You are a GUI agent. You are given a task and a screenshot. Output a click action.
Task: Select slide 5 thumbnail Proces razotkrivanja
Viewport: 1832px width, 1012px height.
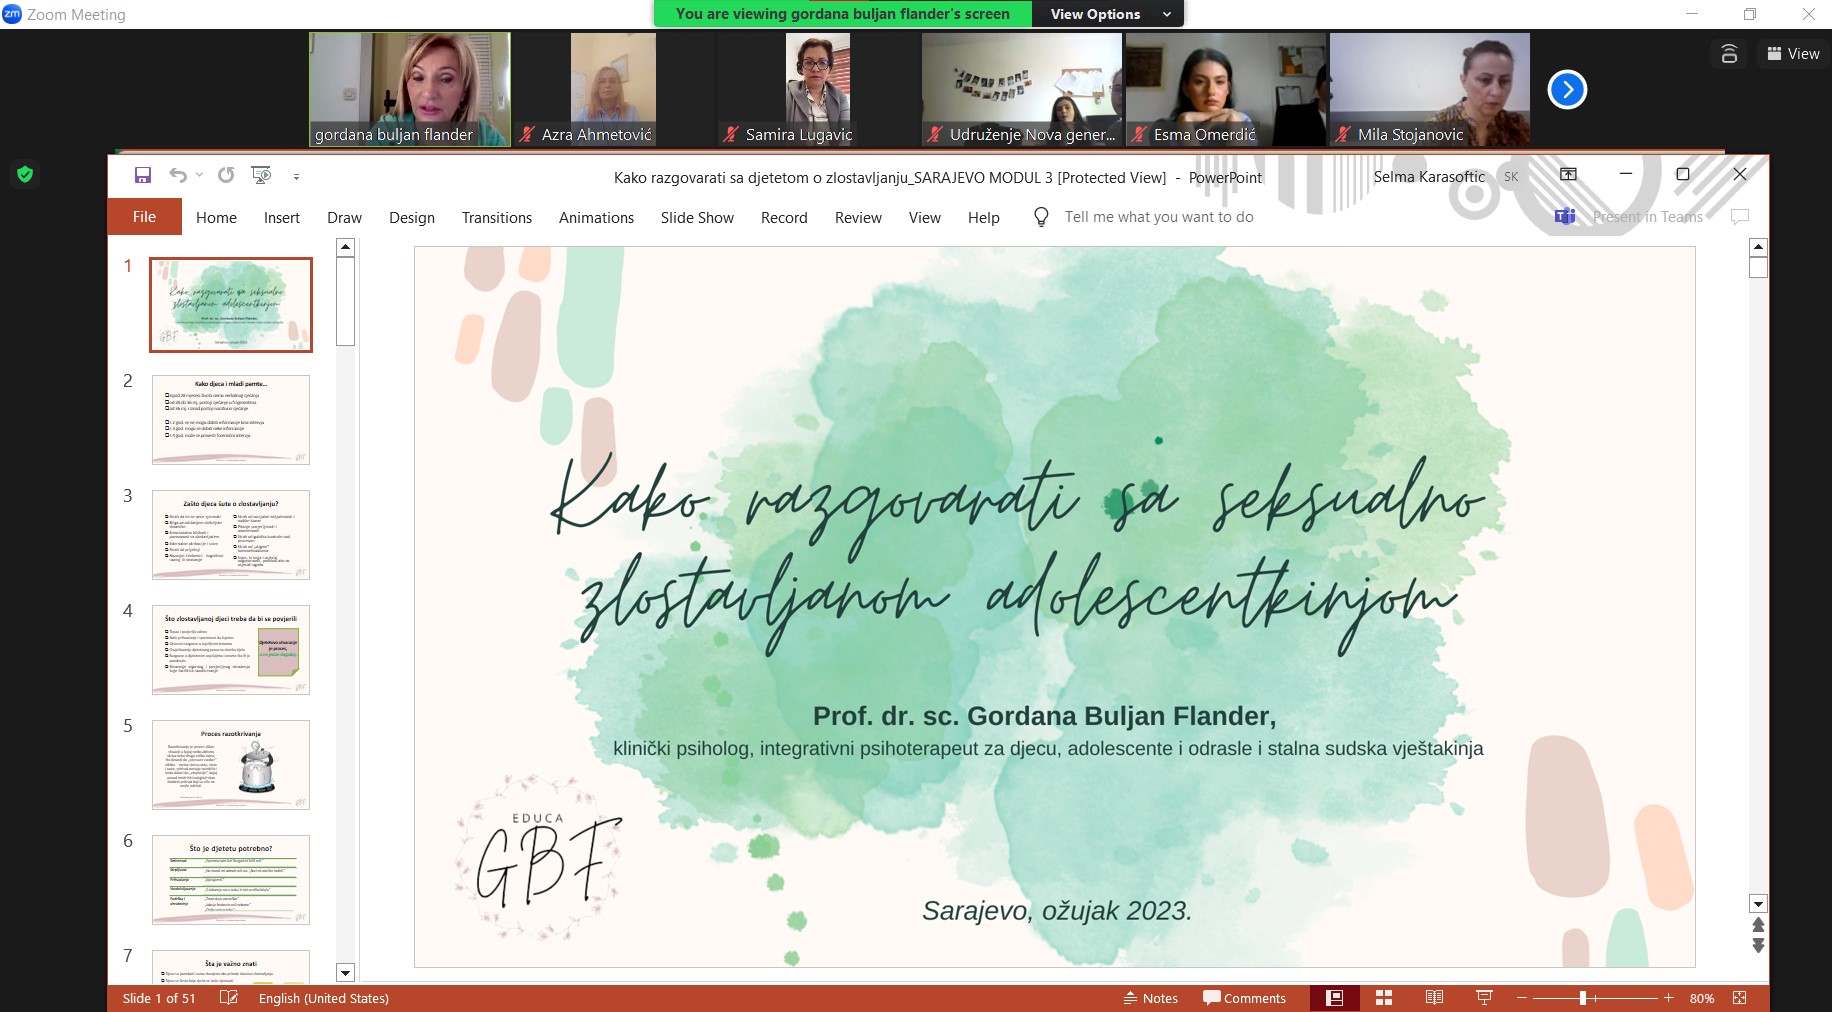coord(231,764)
